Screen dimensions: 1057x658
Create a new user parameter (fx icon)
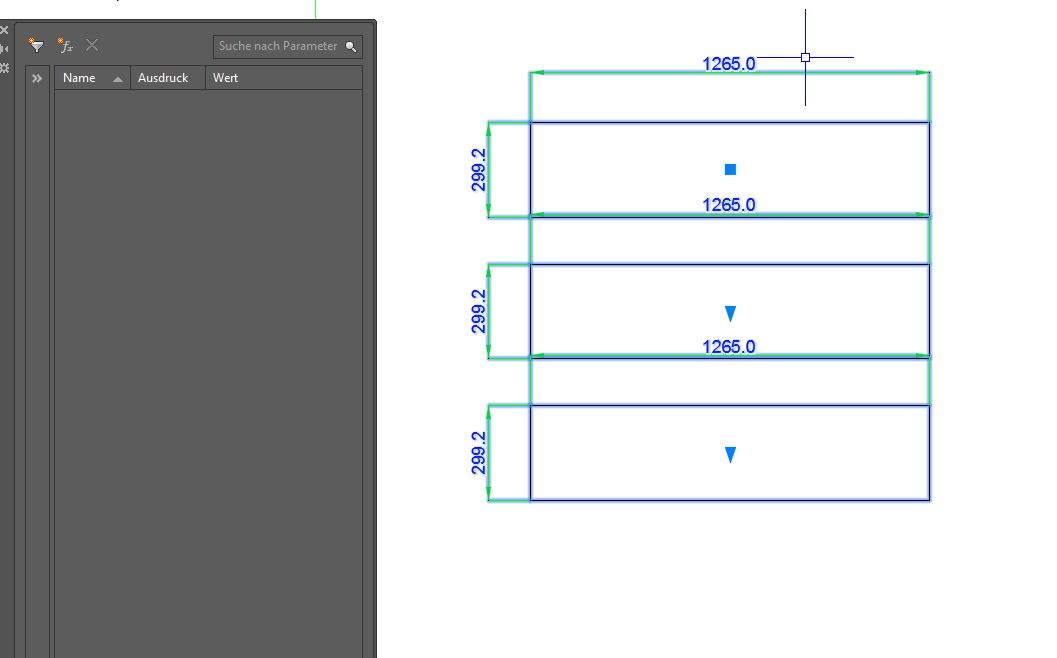click(66, 45)
